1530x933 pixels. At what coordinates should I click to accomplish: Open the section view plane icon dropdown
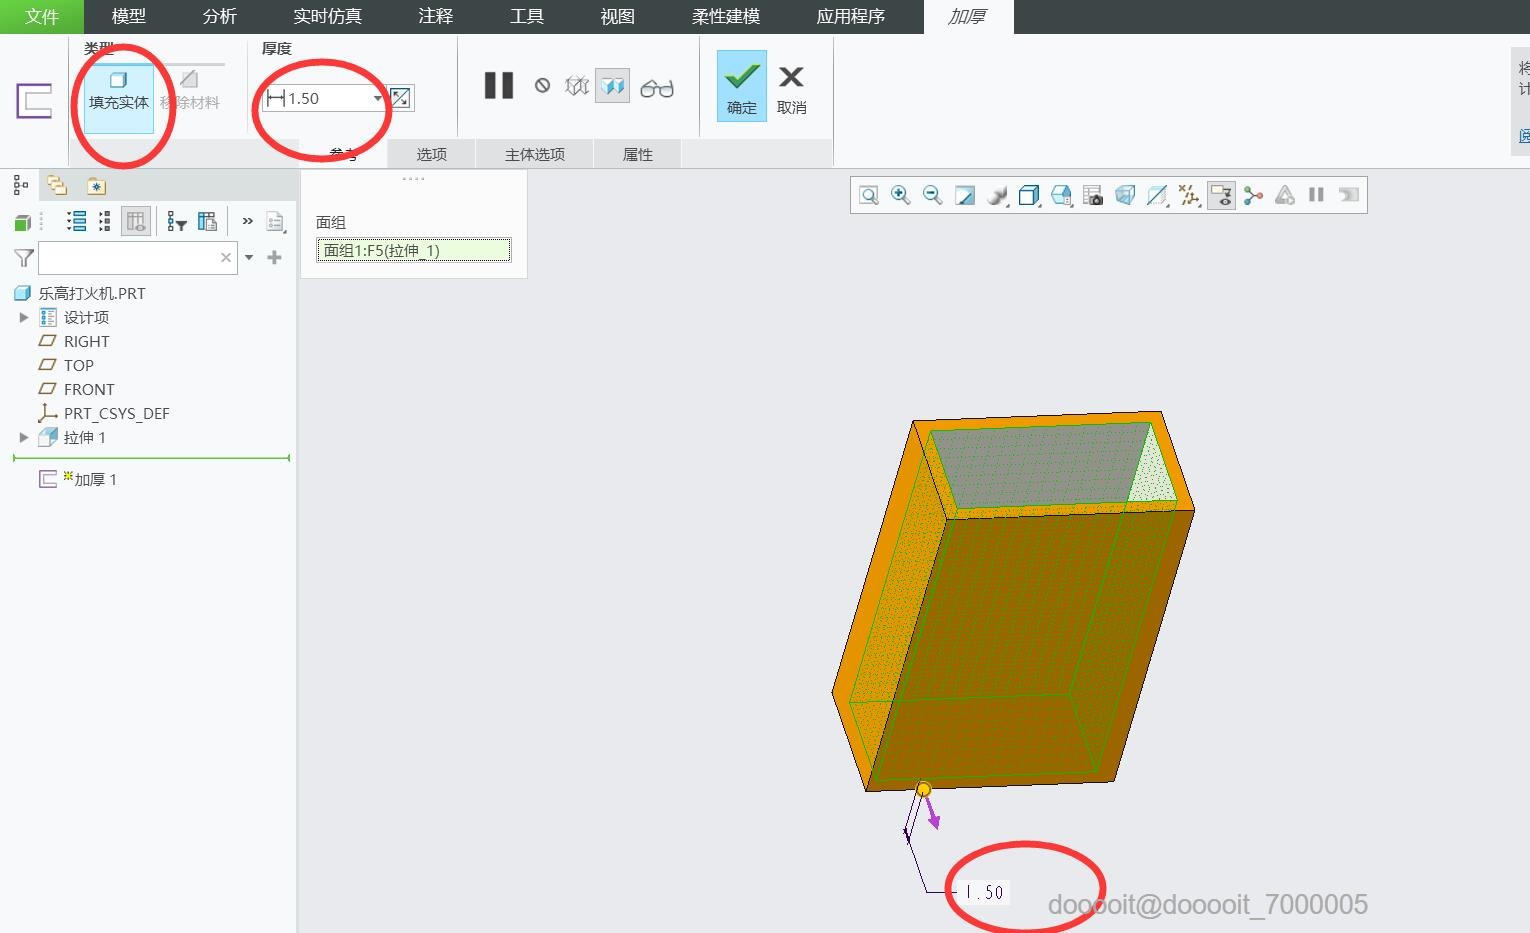[x=1157, y=195]
